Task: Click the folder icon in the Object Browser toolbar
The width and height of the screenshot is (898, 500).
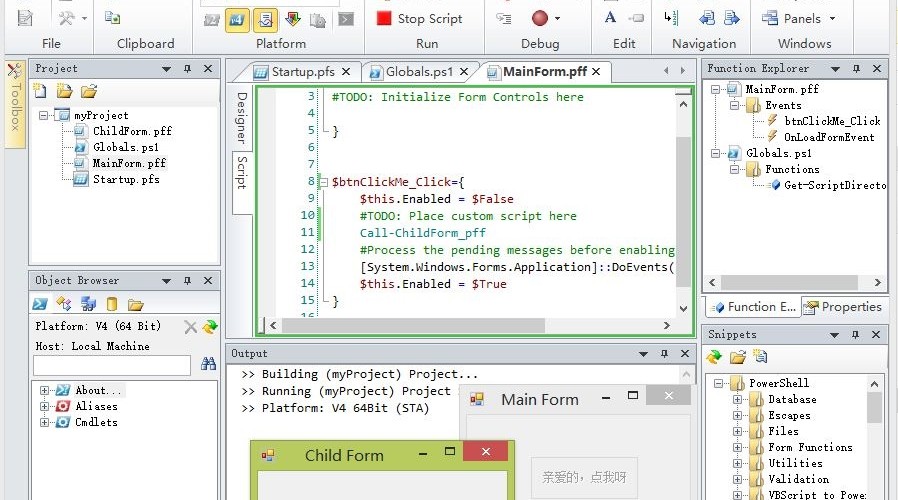Action: tap(136, 304)
